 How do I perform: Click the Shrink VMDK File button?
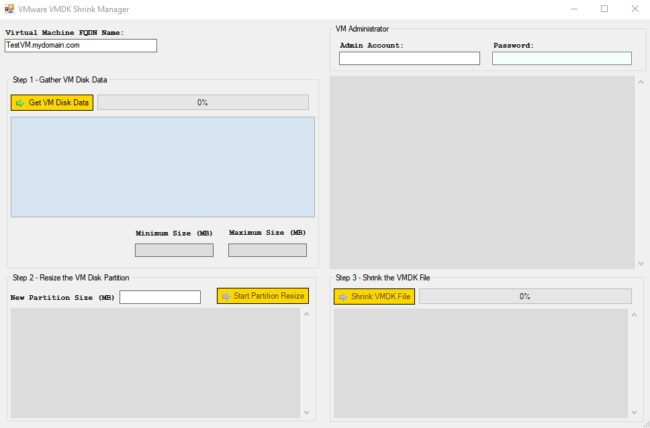[x=374, y=297]
